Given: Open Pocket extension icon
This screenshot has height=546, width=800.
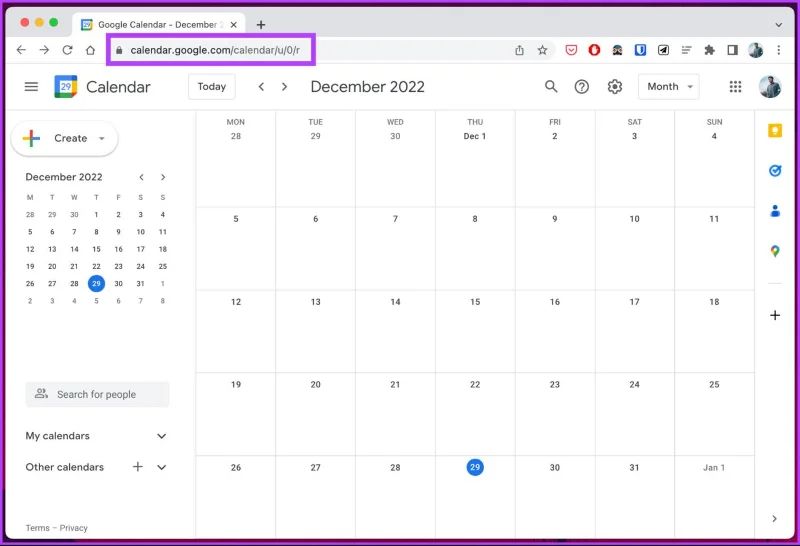Looking at the screenshot, I should click(571, 50).
